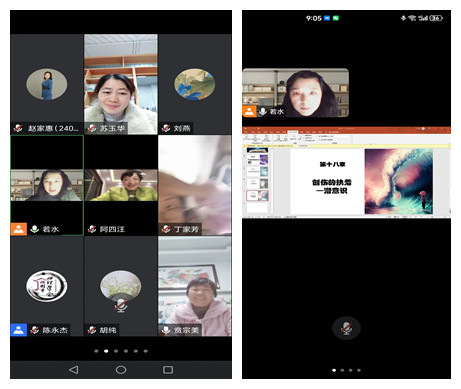
Task: Click microphone icon beside 若水 in grid
Action: [x=34, y=229]
